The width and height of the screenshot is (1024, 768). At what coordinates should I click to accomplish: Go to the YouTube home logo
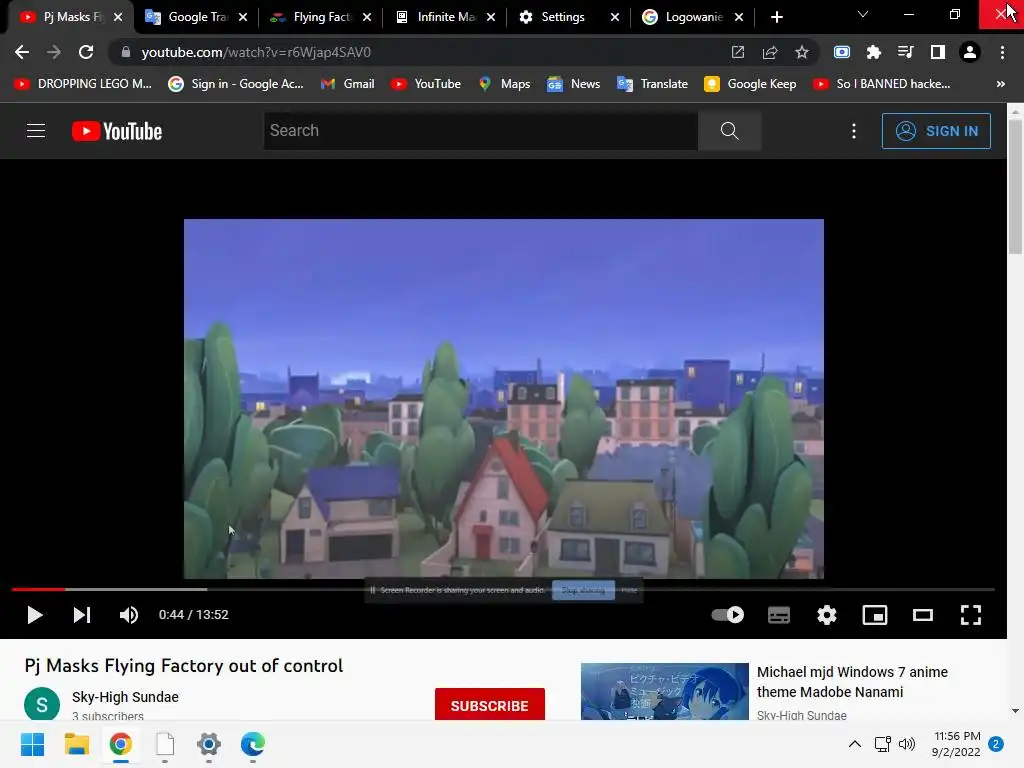(117, 131)
